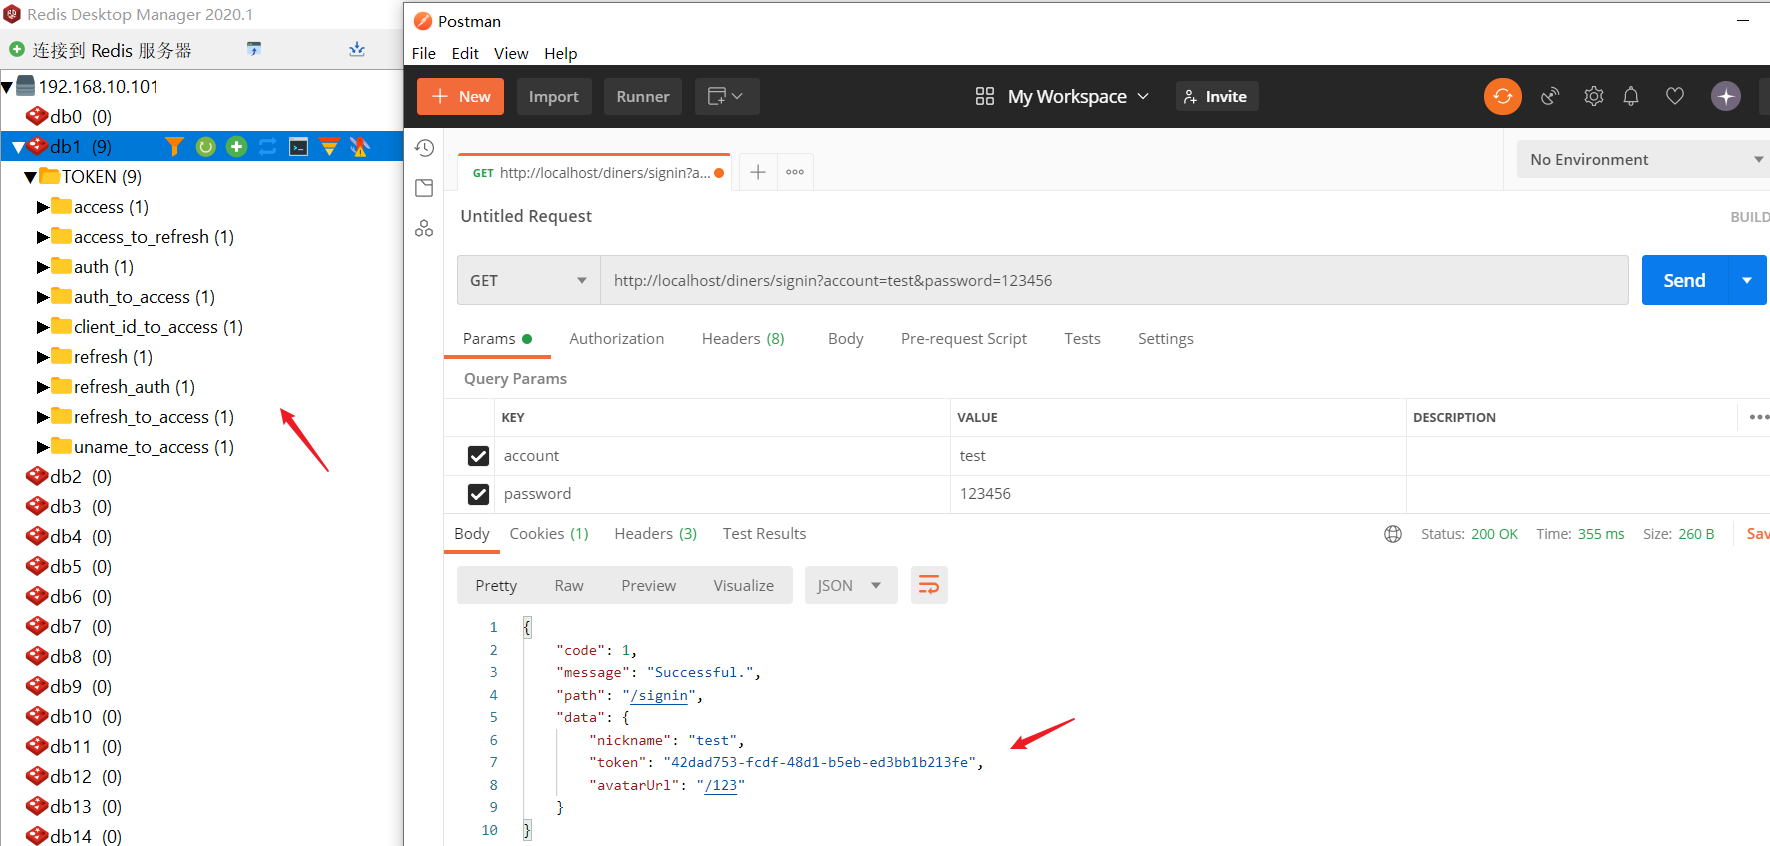Click the globe network info icon near Status

tap(1393, 534)
